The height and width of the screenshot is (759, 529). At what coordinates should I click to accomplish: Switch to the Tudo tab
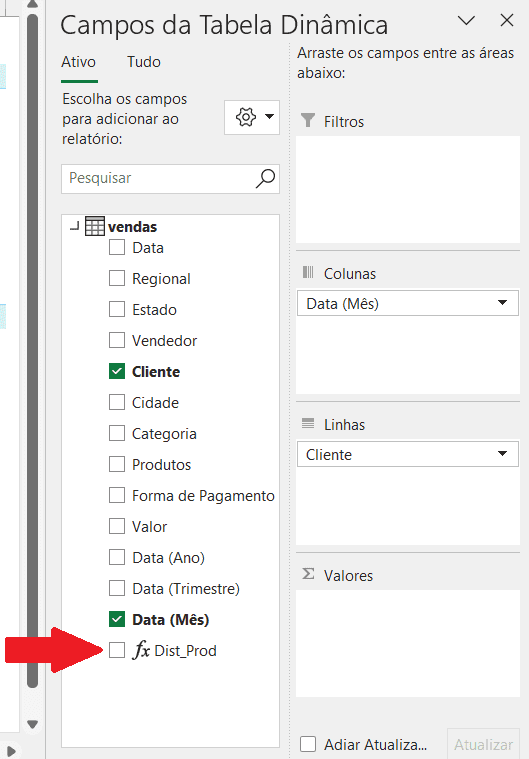tap(144, 62)
